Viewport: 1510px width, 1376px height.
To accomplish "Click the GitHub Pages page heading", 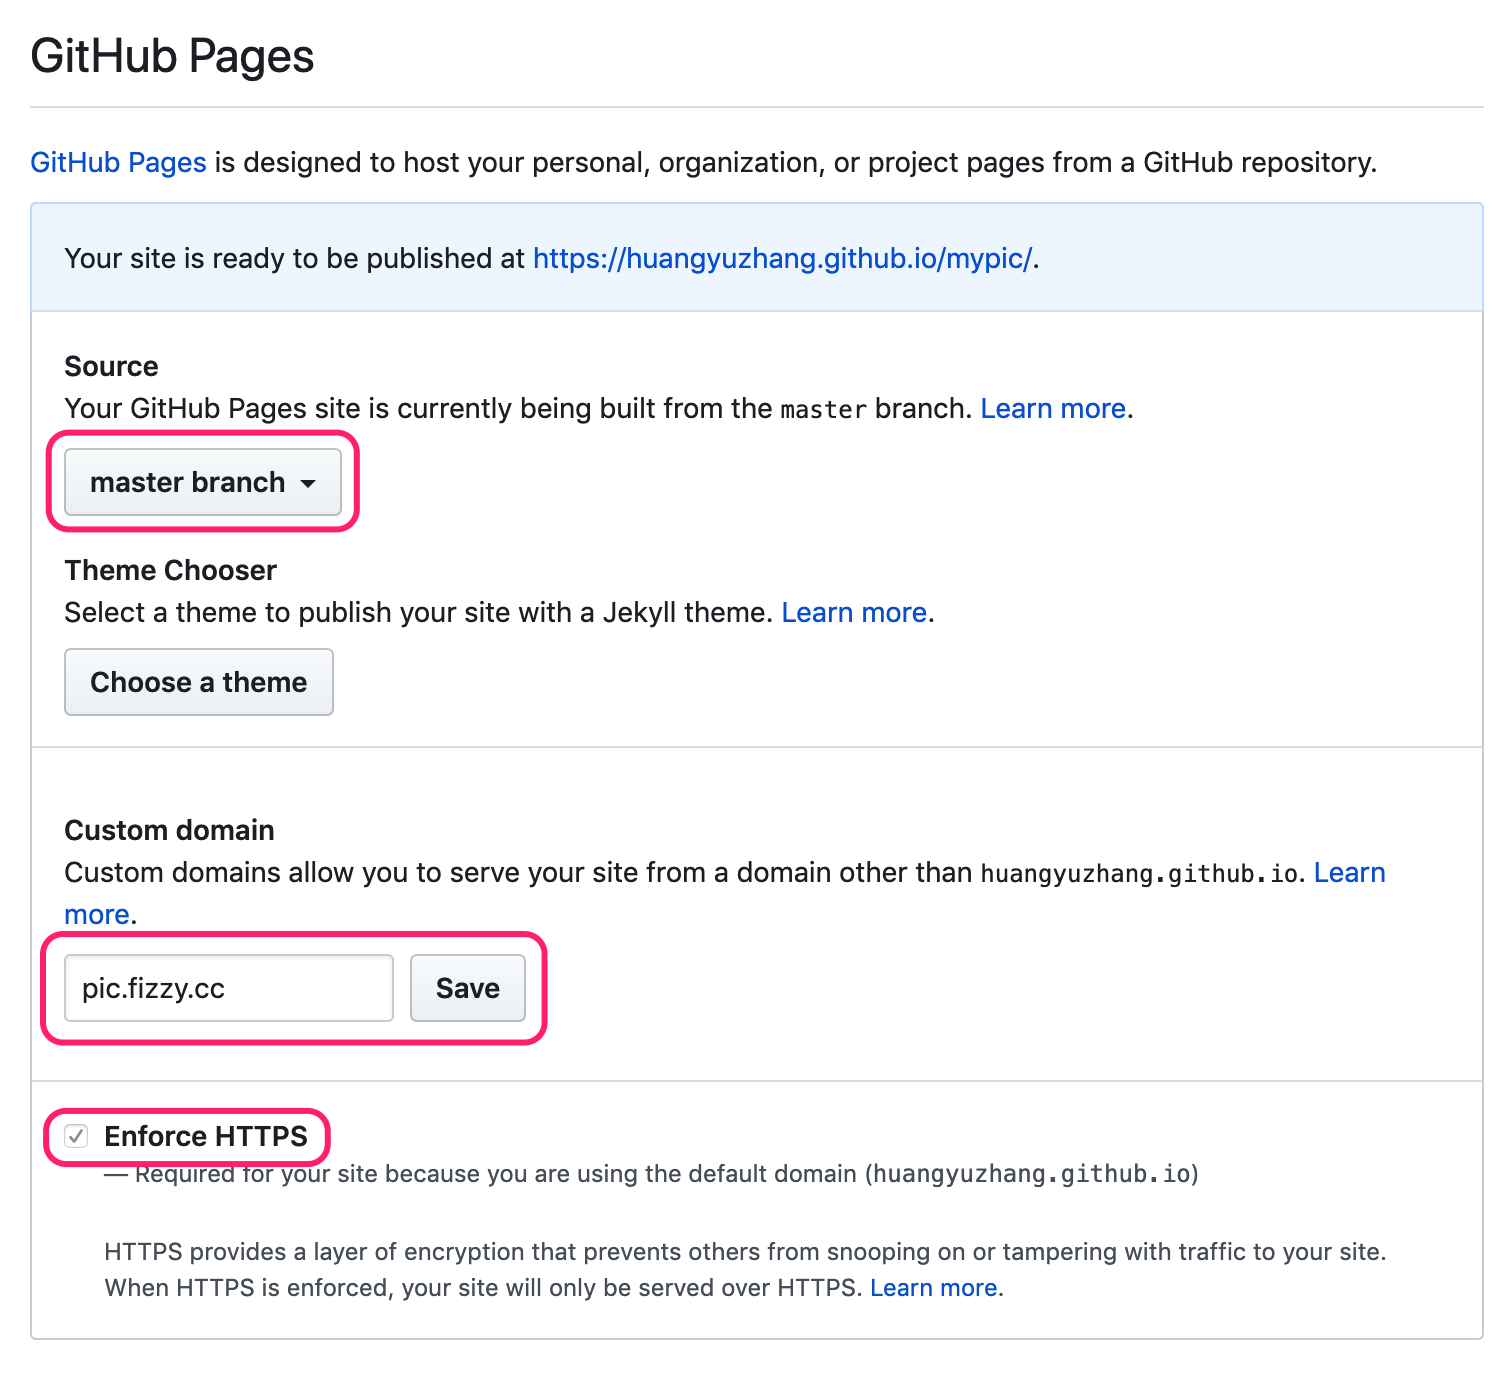I will click(172, 56).
